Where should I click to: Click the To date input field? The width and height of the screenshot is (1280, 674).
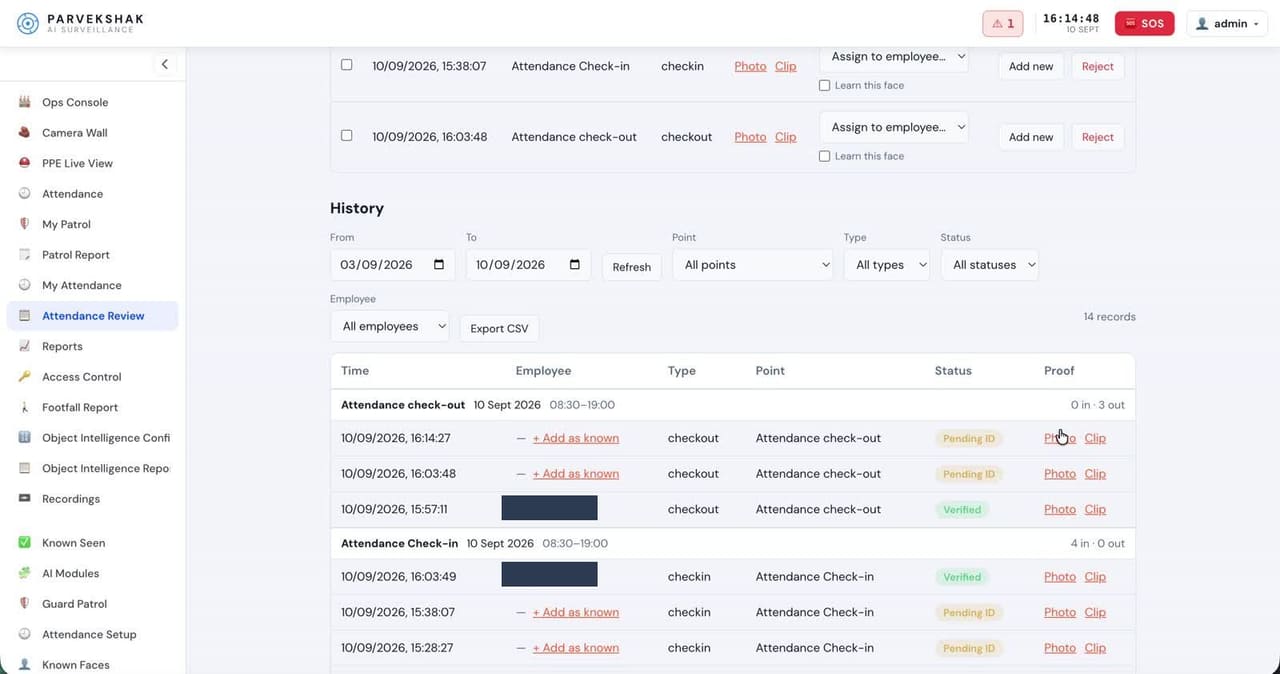[528, 265]
